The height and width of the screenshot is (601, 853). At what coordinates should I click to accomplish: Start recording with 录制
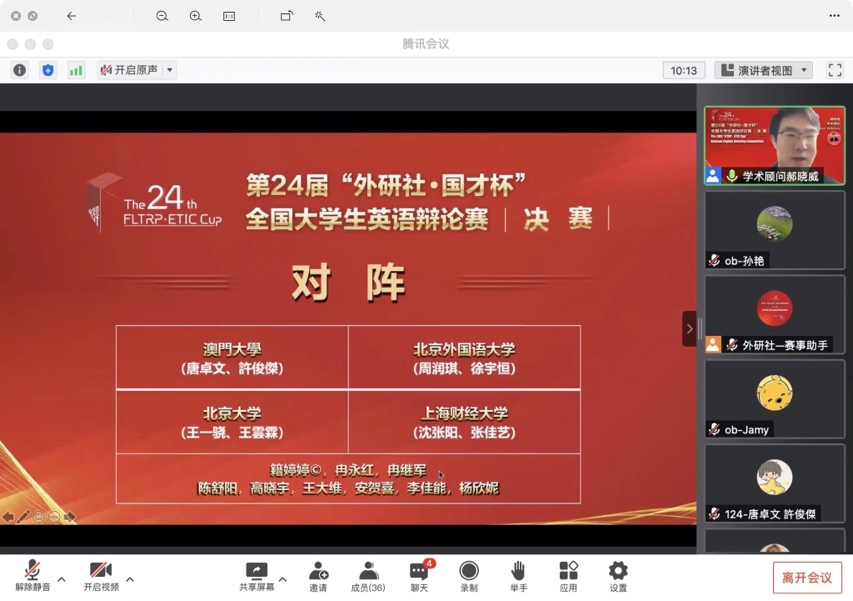(468, 576)
